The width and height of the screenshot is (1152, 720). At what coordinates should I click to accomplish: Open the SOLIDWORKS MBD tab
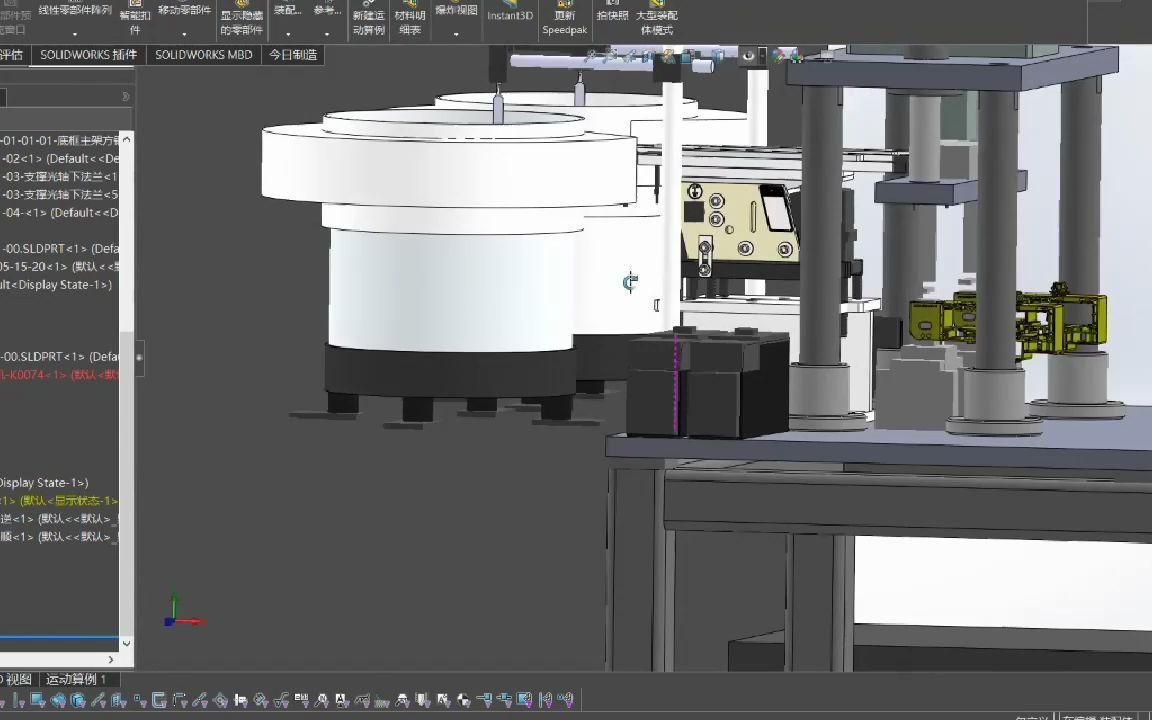tap(203, 55)
